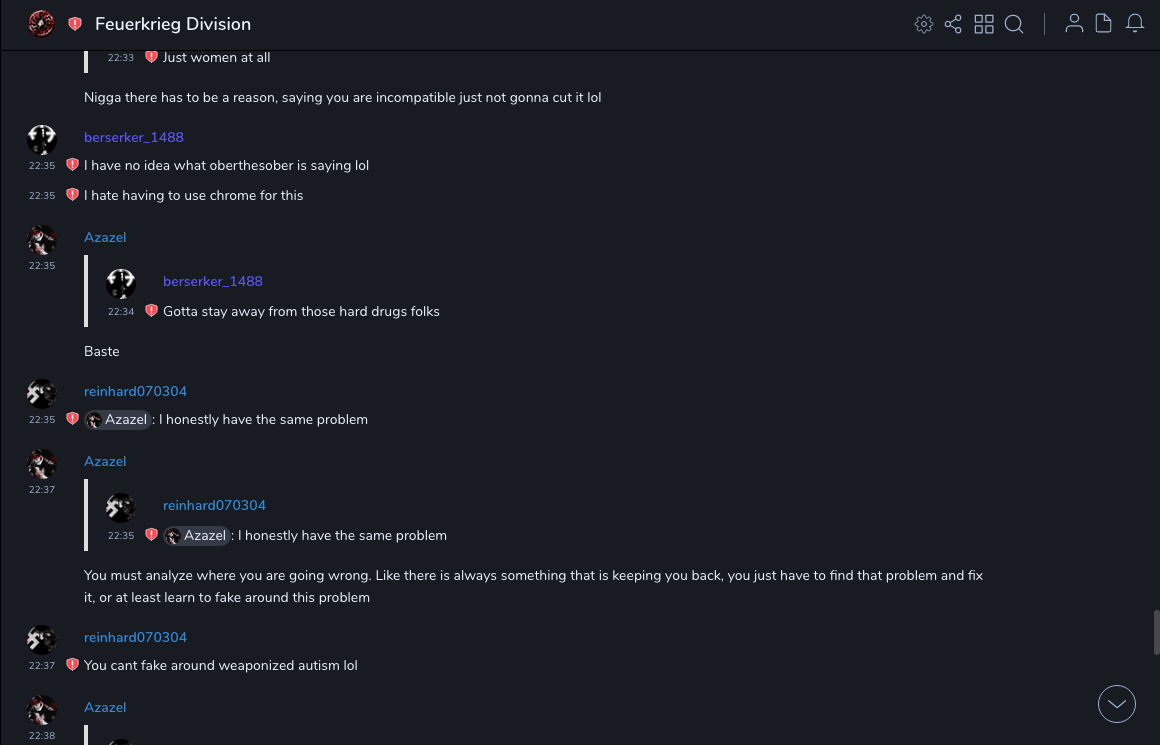Click the channel title text in the header
Viewport: 1160px width, 745px height.
pyautogui.click(x=173, y=24)
